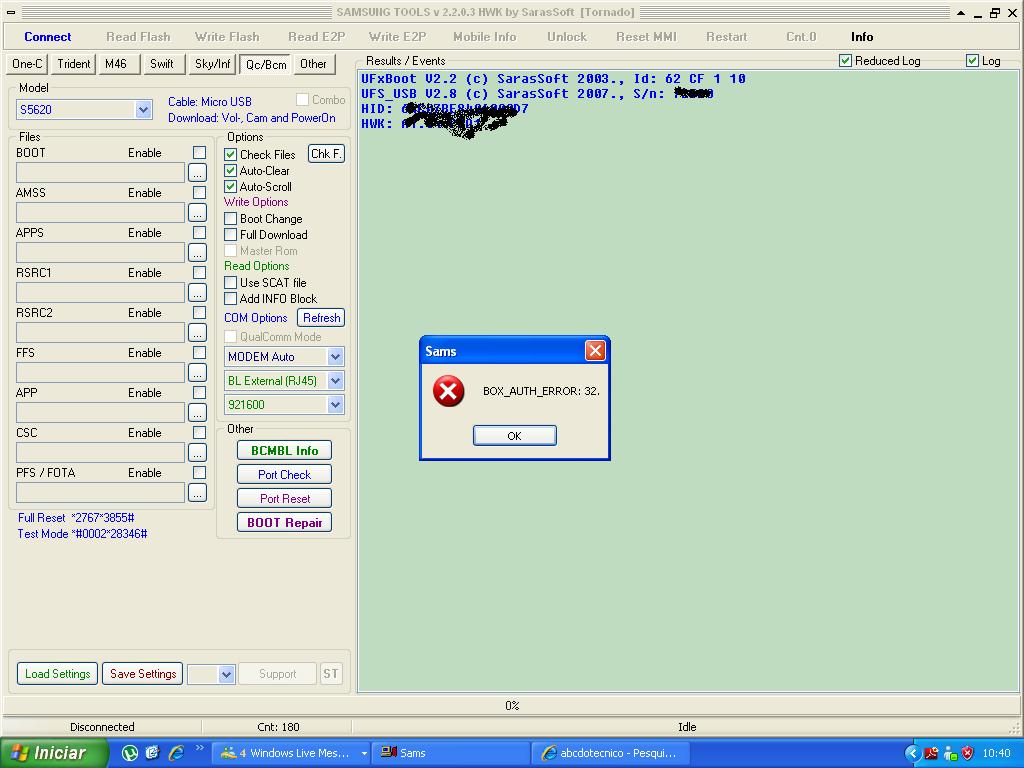The height and width of the screenshot is (768, 1024).
Task: Click the Port Reset button
Action: click(x=285, y=499)
